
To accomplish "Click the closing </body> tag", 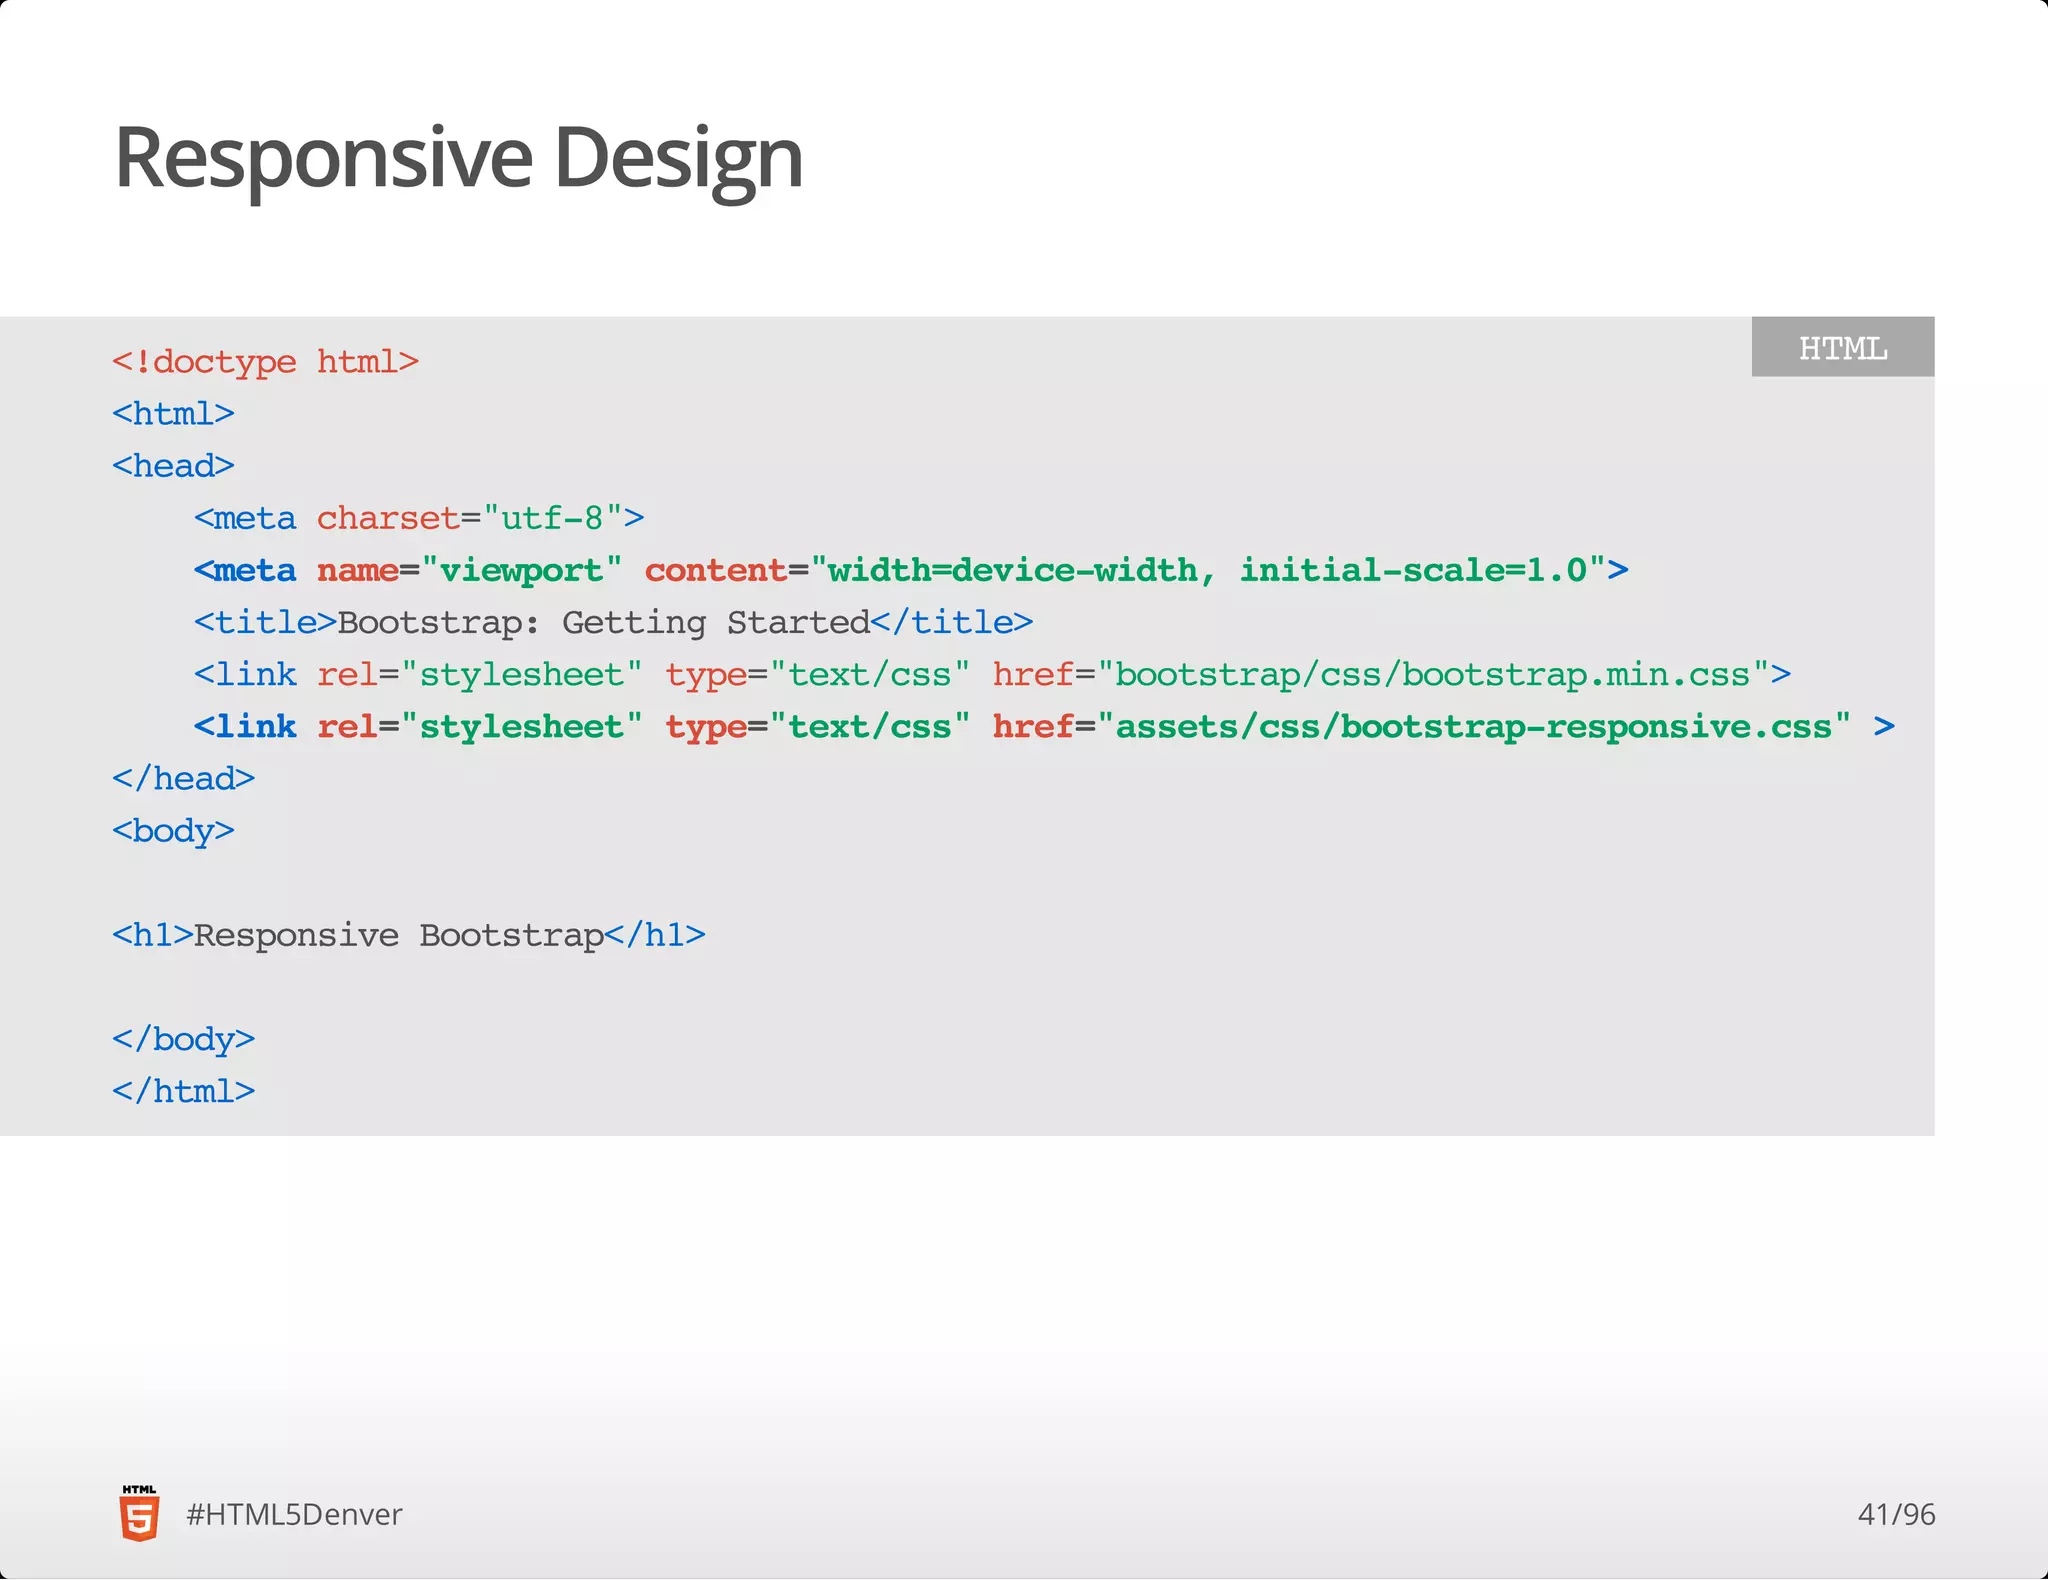I will pos(183,1039).
